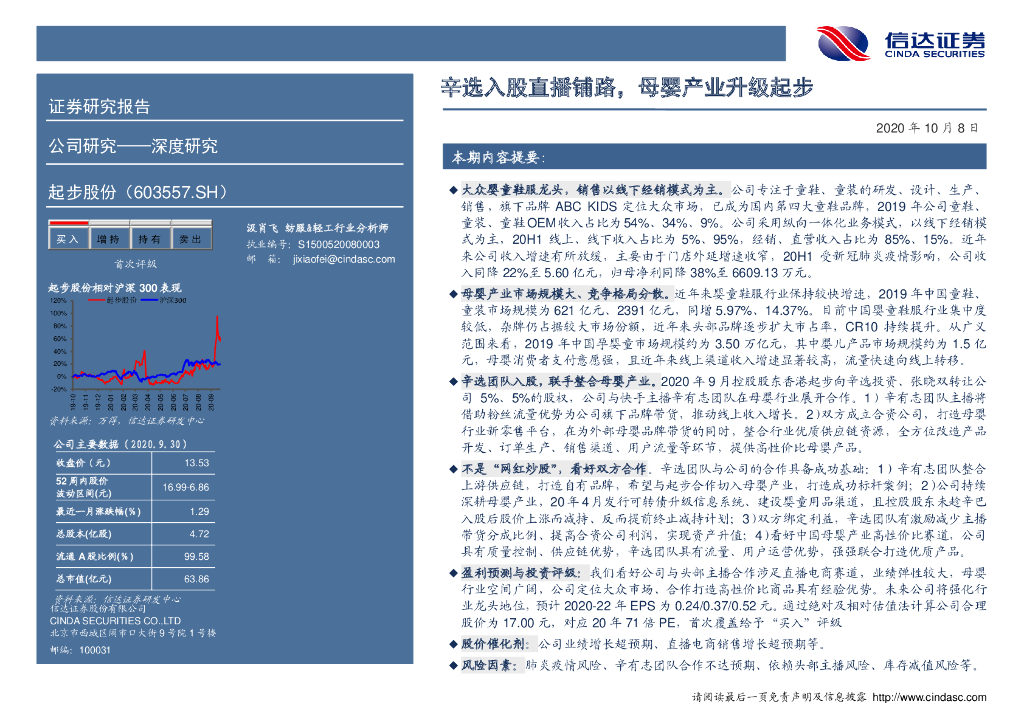Click the 最近一月涨跌幅(%) label
1024x724 pixels.
[98, 511]
